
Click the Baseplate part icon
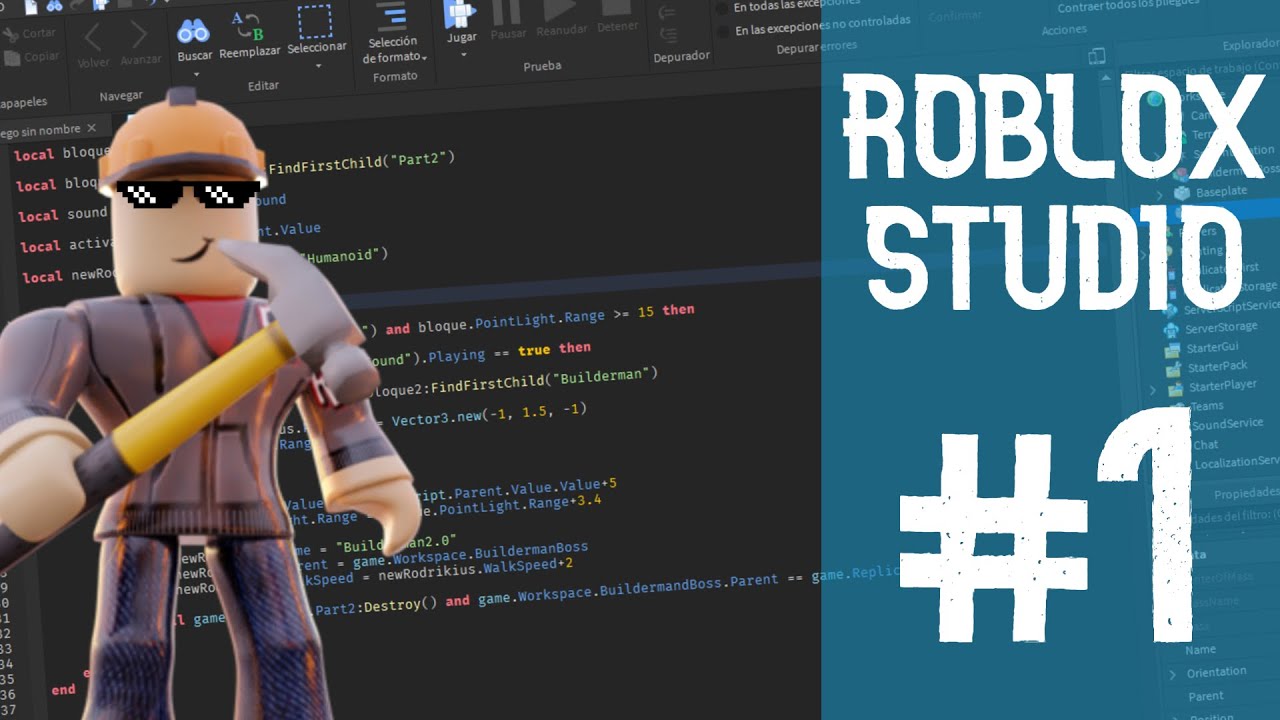pos(1182,193)
